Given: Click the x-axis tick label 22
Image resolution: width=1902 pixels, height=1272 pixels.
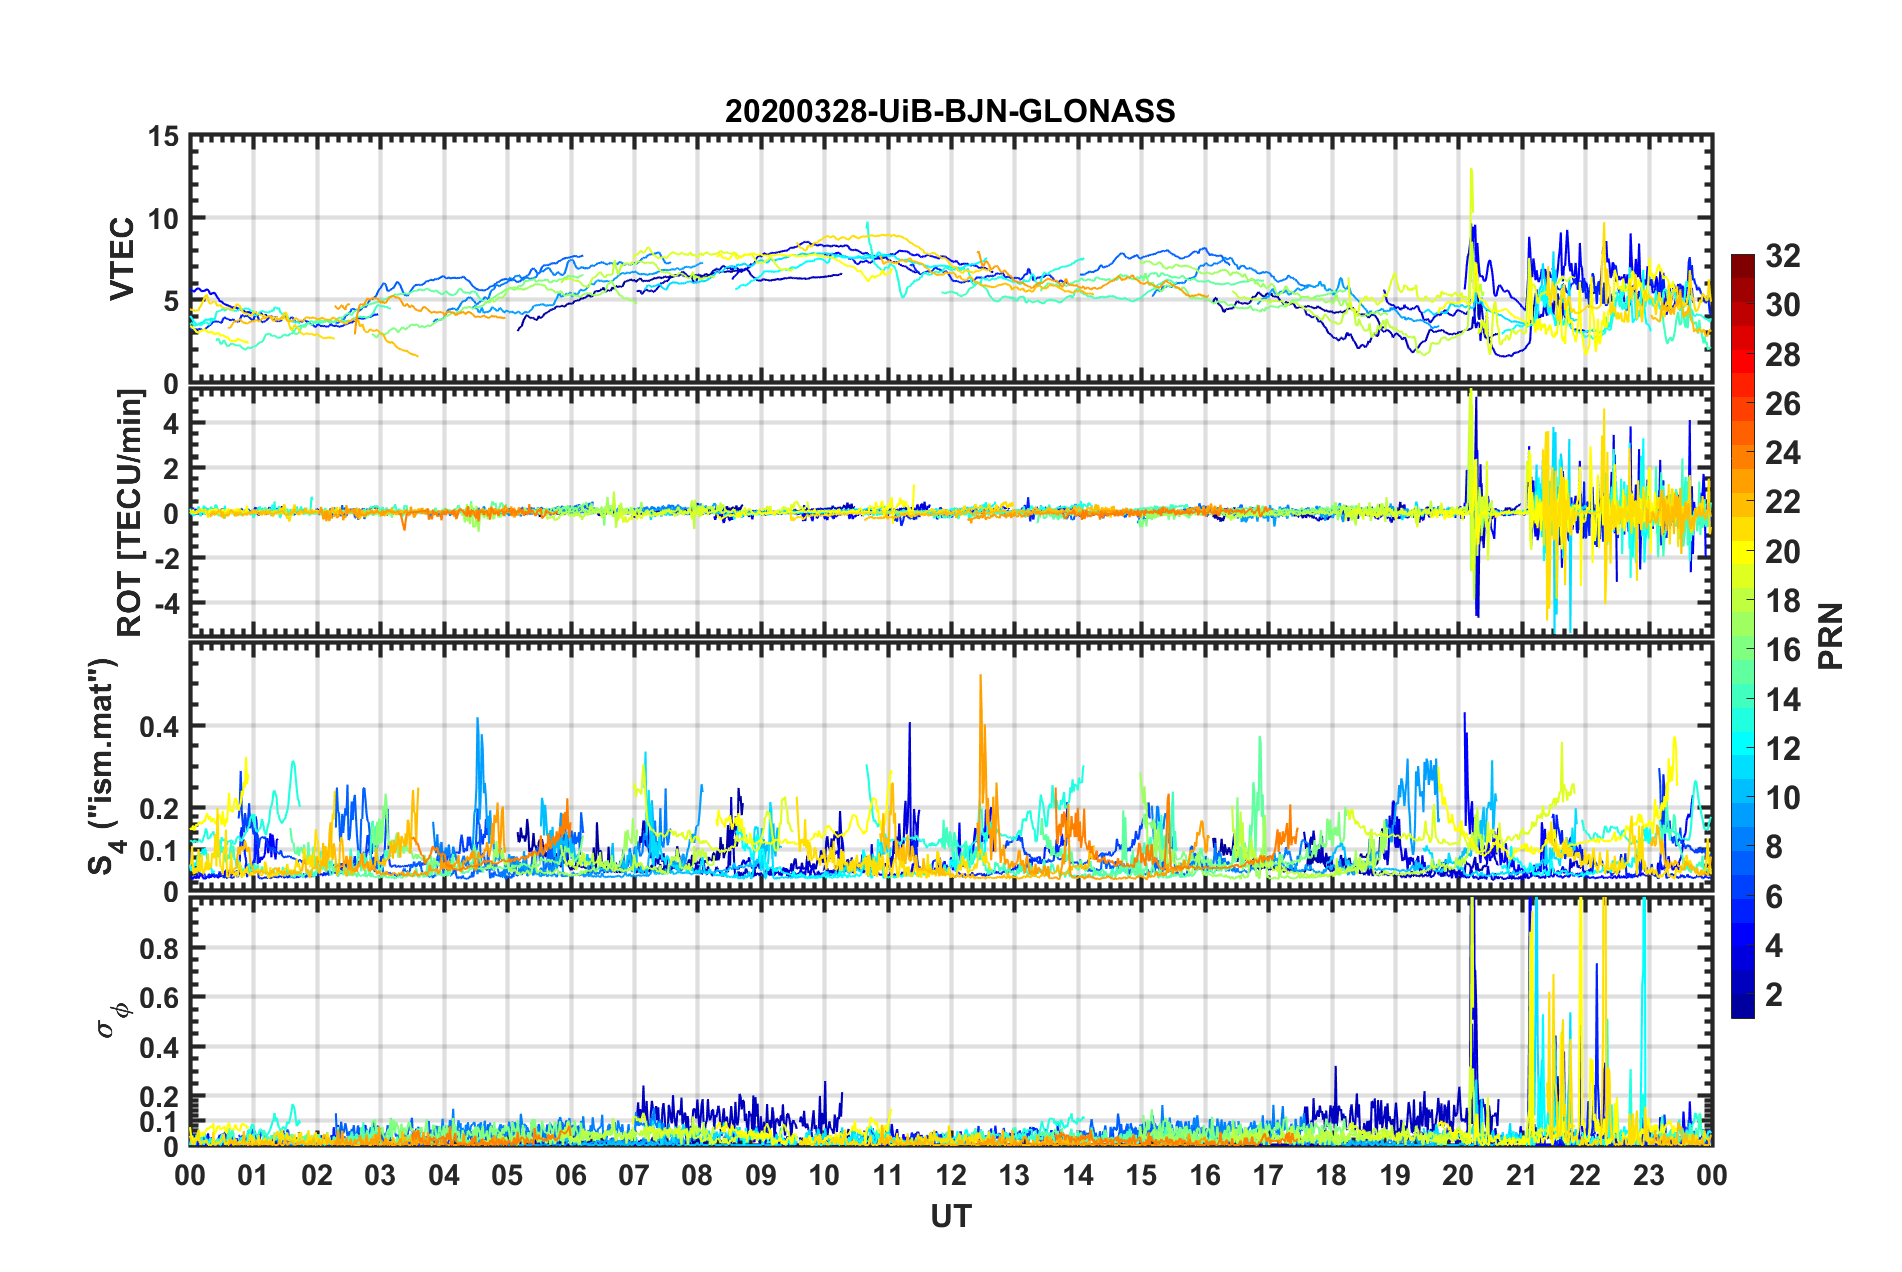Looking at the screenshot, I should point(1585,1175).
